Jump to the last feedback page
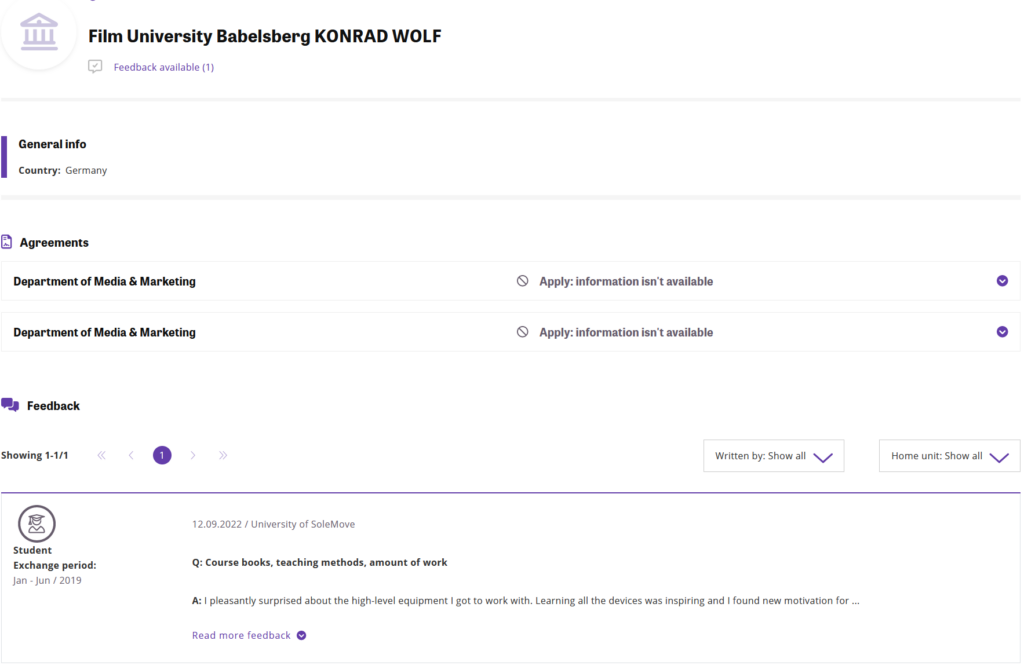Viewport: 1024px width, 666px height. 223,455
